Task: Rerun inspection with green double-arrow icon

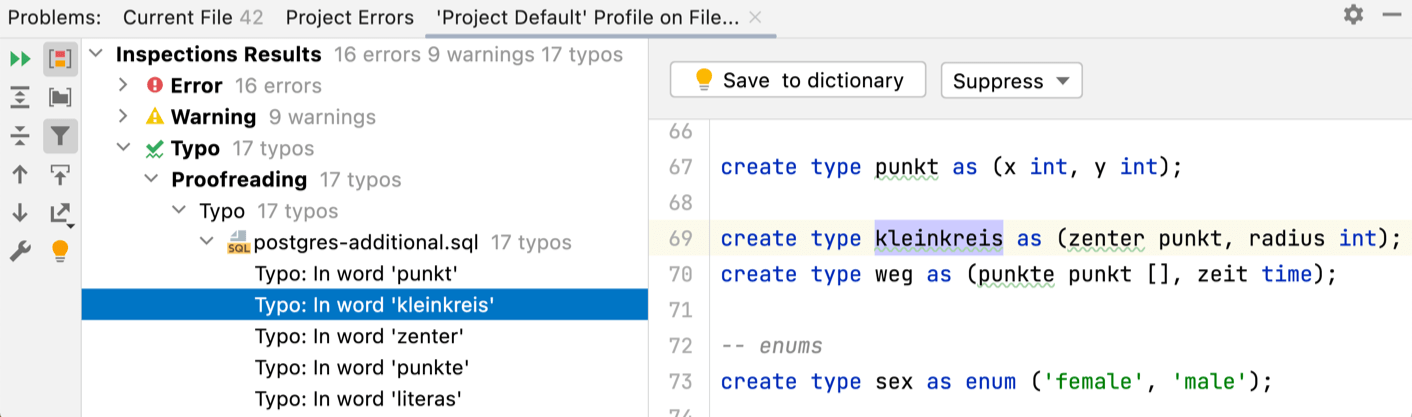Action: pyautogui.click(x=20, y=59)
